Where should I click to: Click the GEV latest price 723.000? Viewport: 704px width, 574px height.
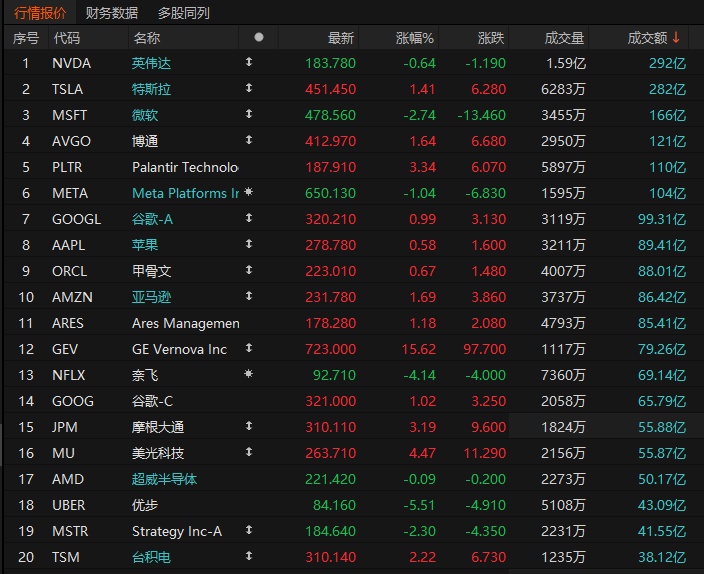330,349
